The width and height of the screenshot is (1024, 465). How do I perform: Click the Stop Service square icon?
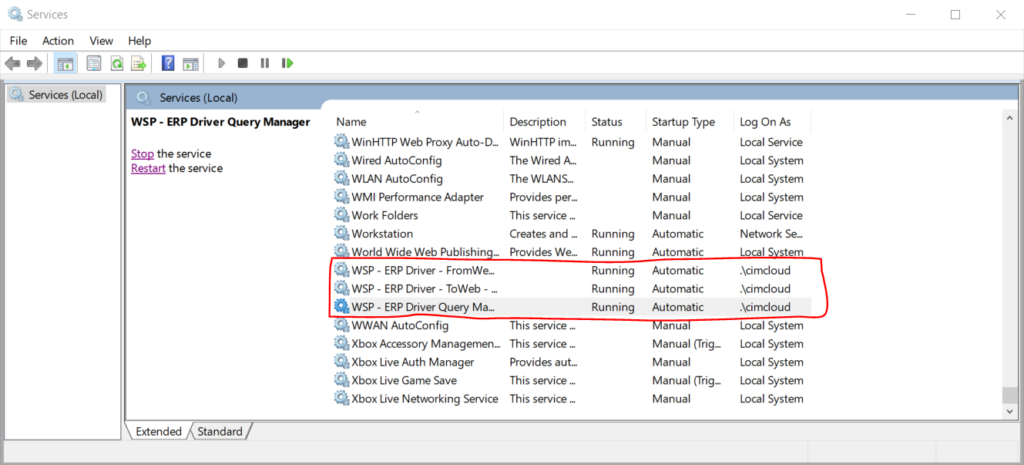(x=242, y=63)
